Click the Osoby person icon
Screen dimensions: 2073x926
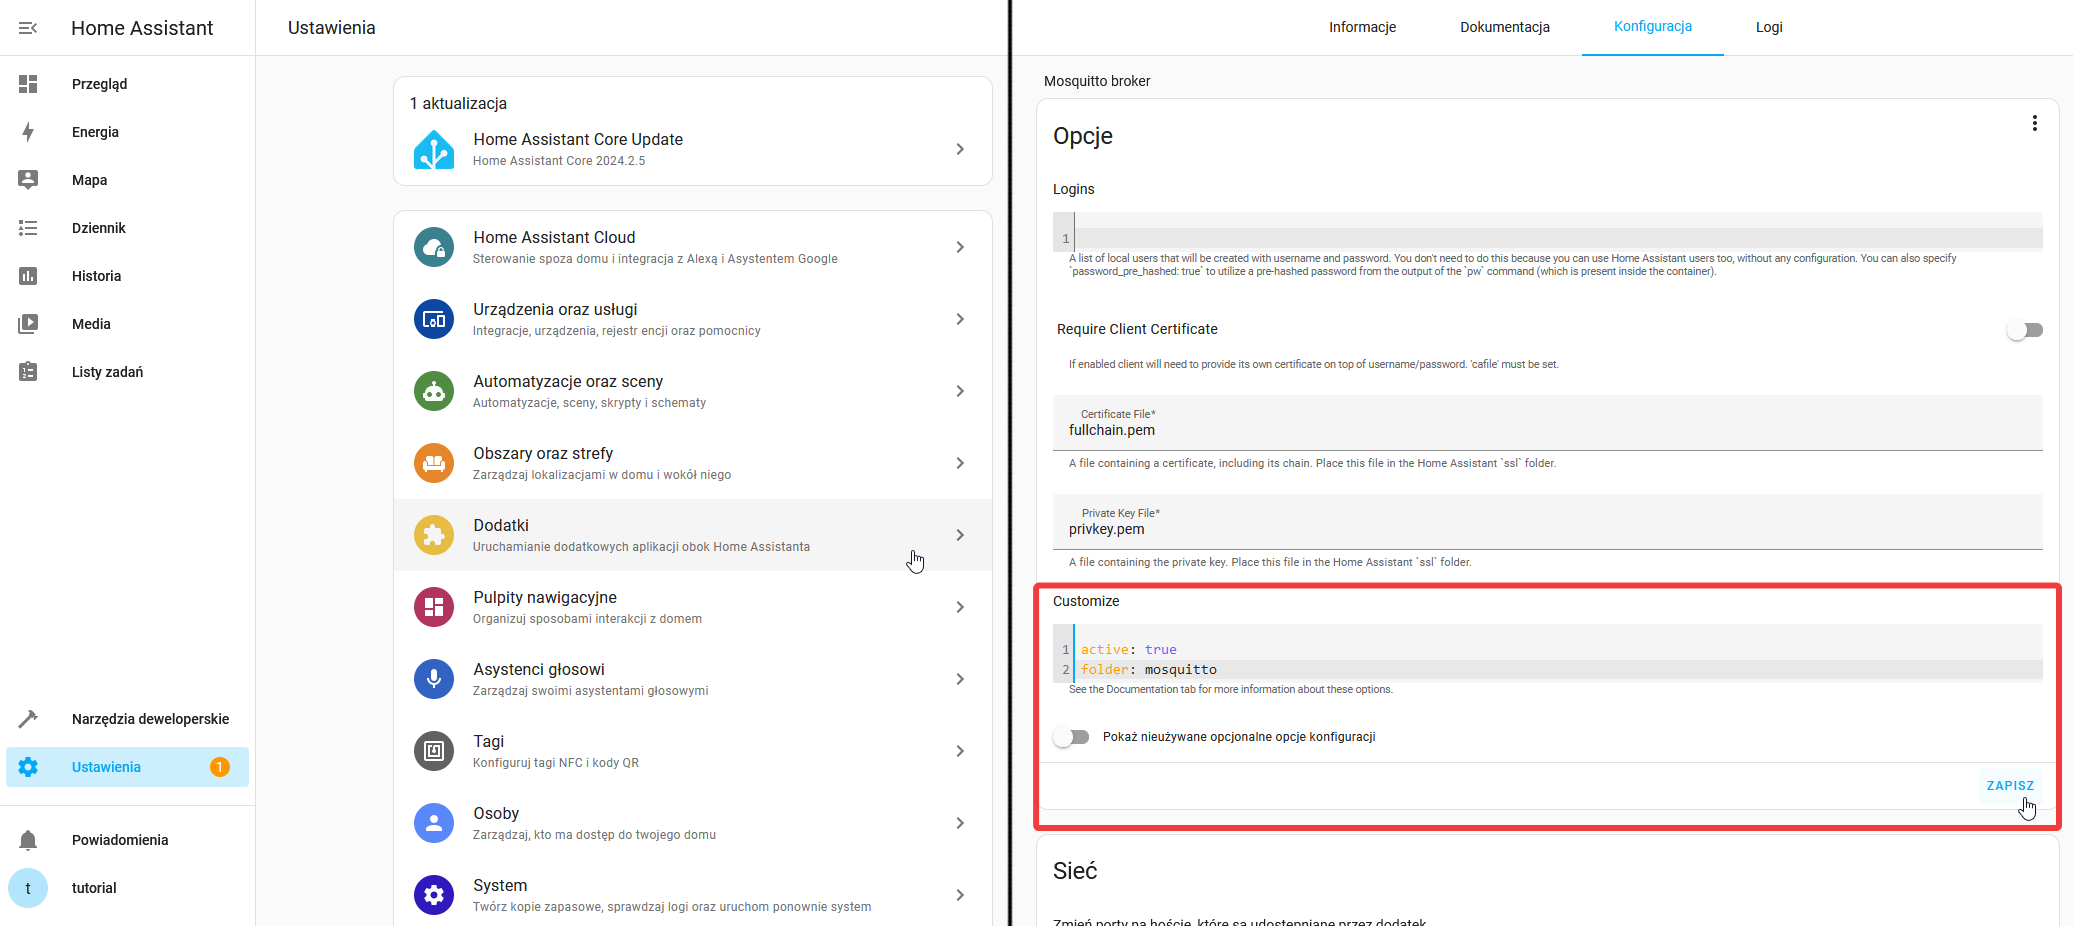click(x=434, y=823)
